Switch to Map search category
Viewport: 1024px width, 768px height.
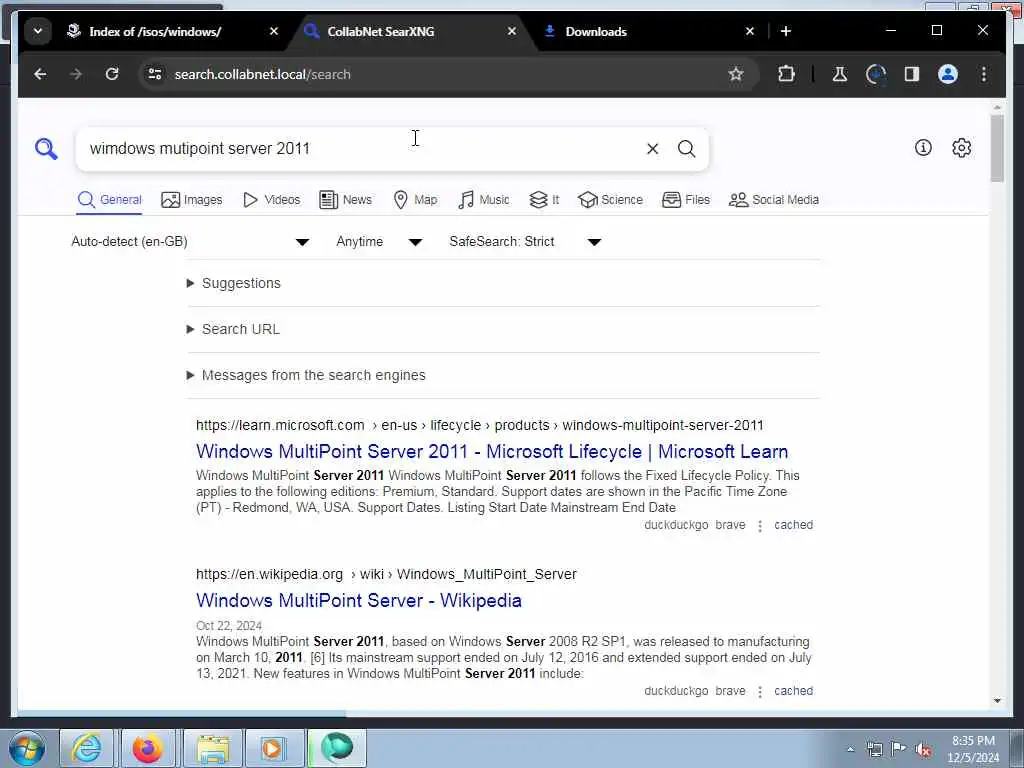(x=415, y=200)
